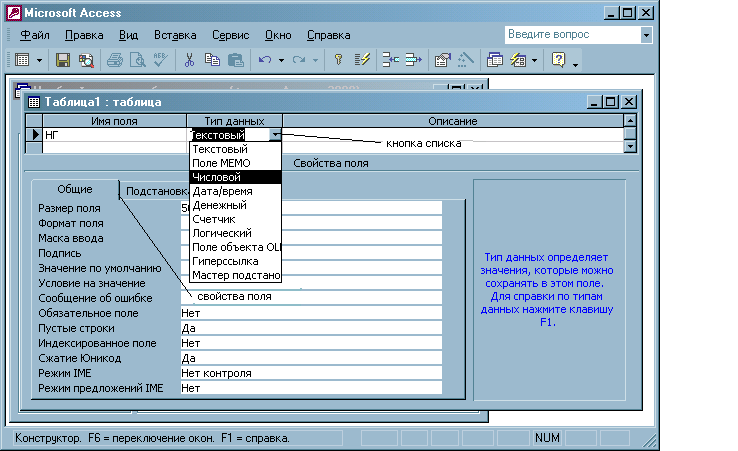Choose Текстовый from the data type list

tap(235, 149)
